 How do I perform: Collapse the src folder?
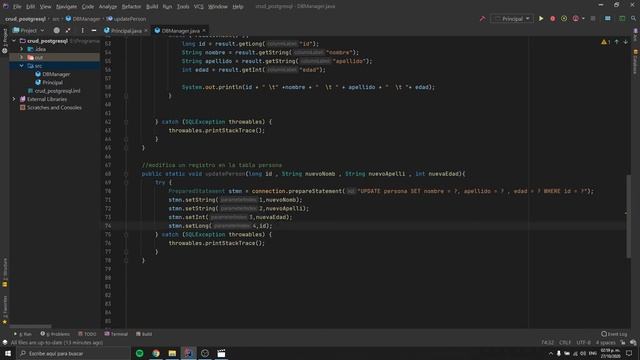(22, 66)
